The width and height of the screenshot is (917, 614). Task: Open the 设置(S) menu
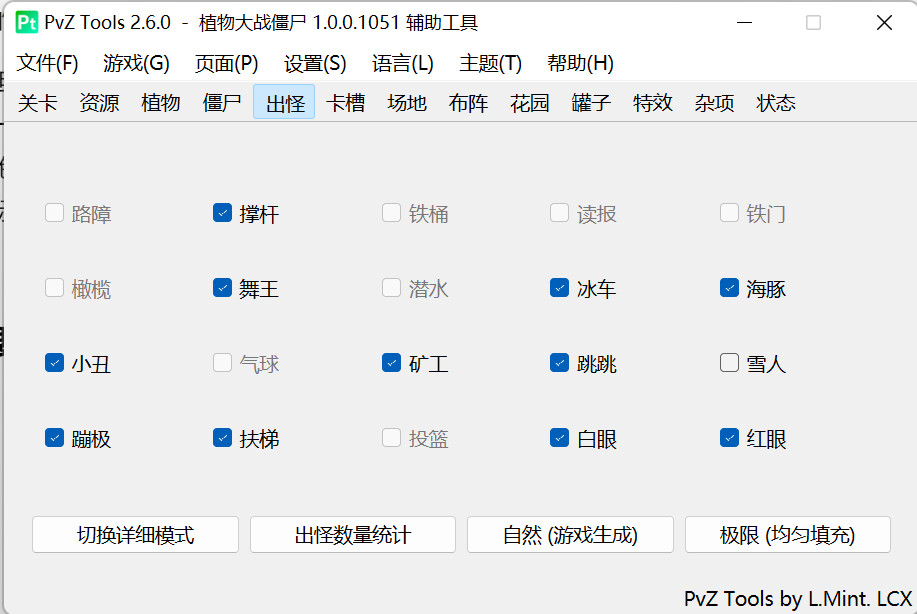[315, 63]
